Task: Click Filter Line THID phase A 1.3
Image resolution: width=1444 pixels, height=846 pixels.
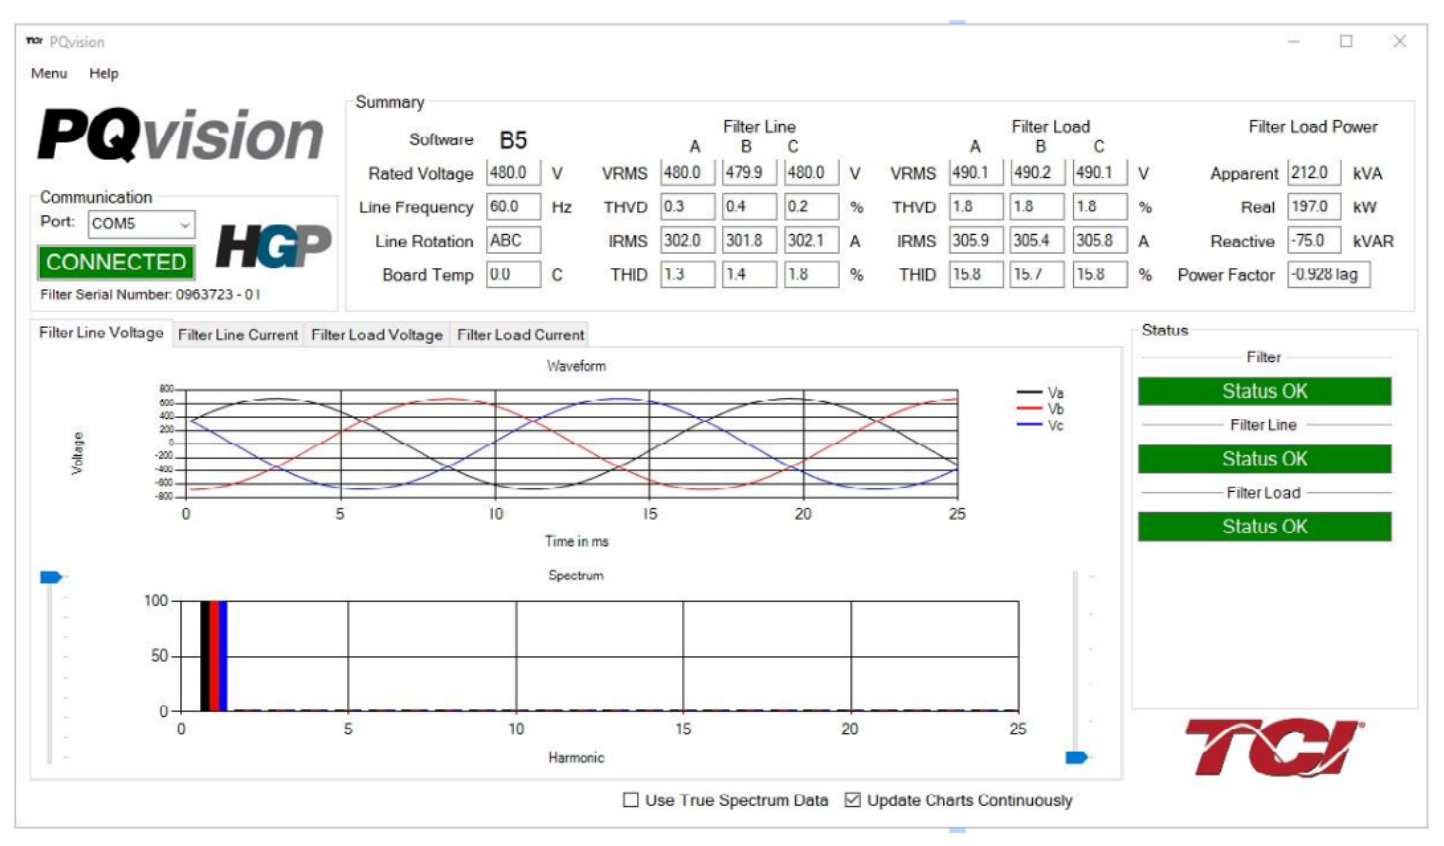Action: point(688,275)
